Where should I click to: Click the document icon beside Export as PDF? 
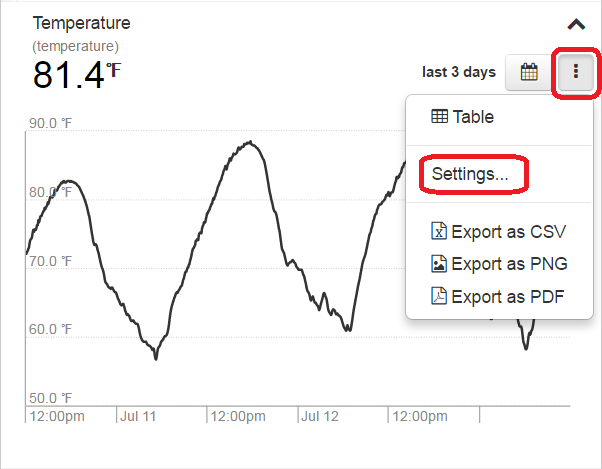tap(438, 296)
